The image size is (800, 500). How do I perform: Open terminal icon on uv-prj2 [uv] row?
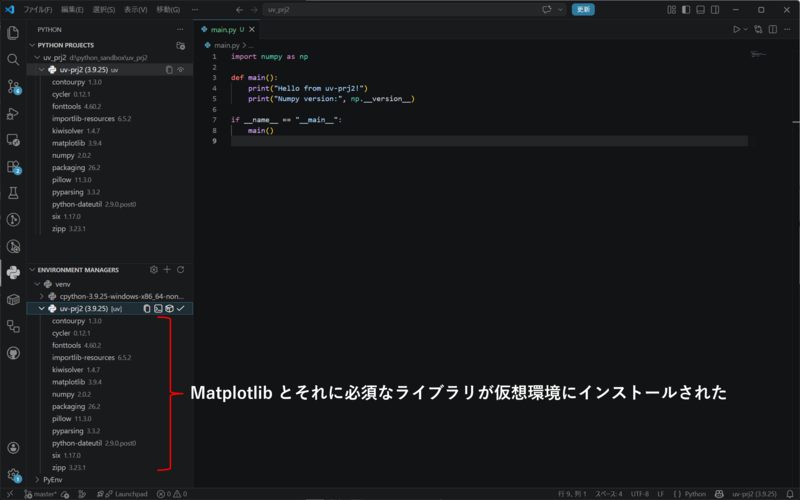click(158, 309)
